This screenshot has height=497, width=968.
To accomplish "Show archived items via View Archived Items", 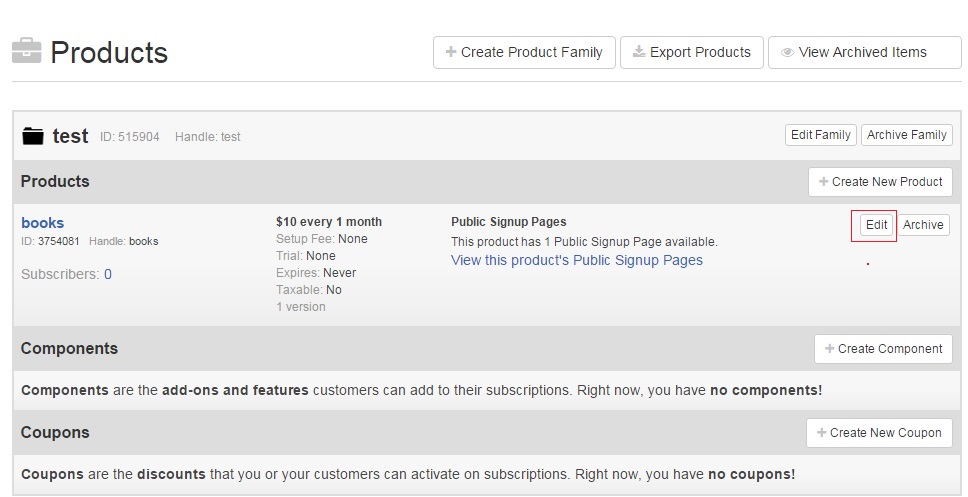I will pyautogui.click(x=865, y=52).
